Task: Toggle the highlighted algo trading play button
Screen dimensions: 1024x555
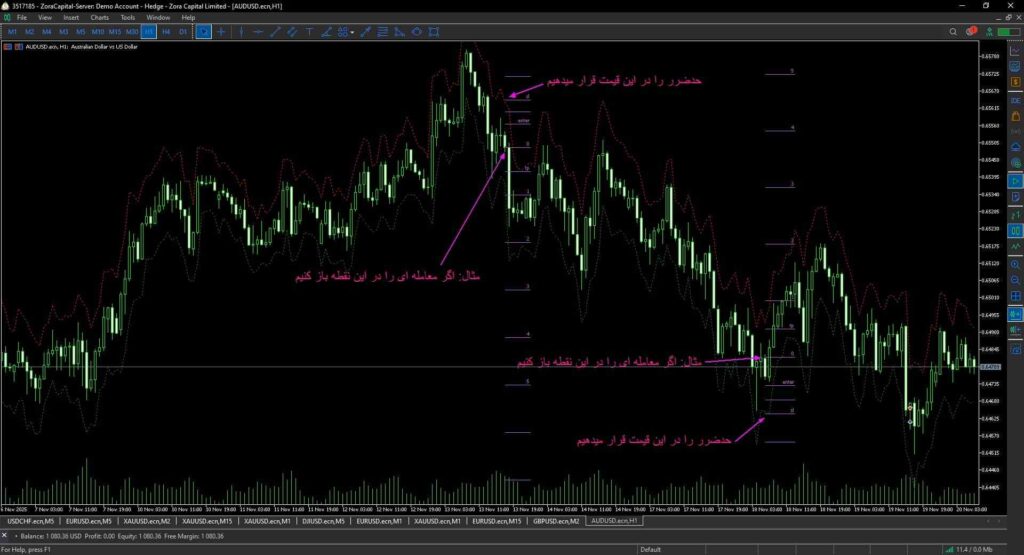Action: (x=1015, y=181)
